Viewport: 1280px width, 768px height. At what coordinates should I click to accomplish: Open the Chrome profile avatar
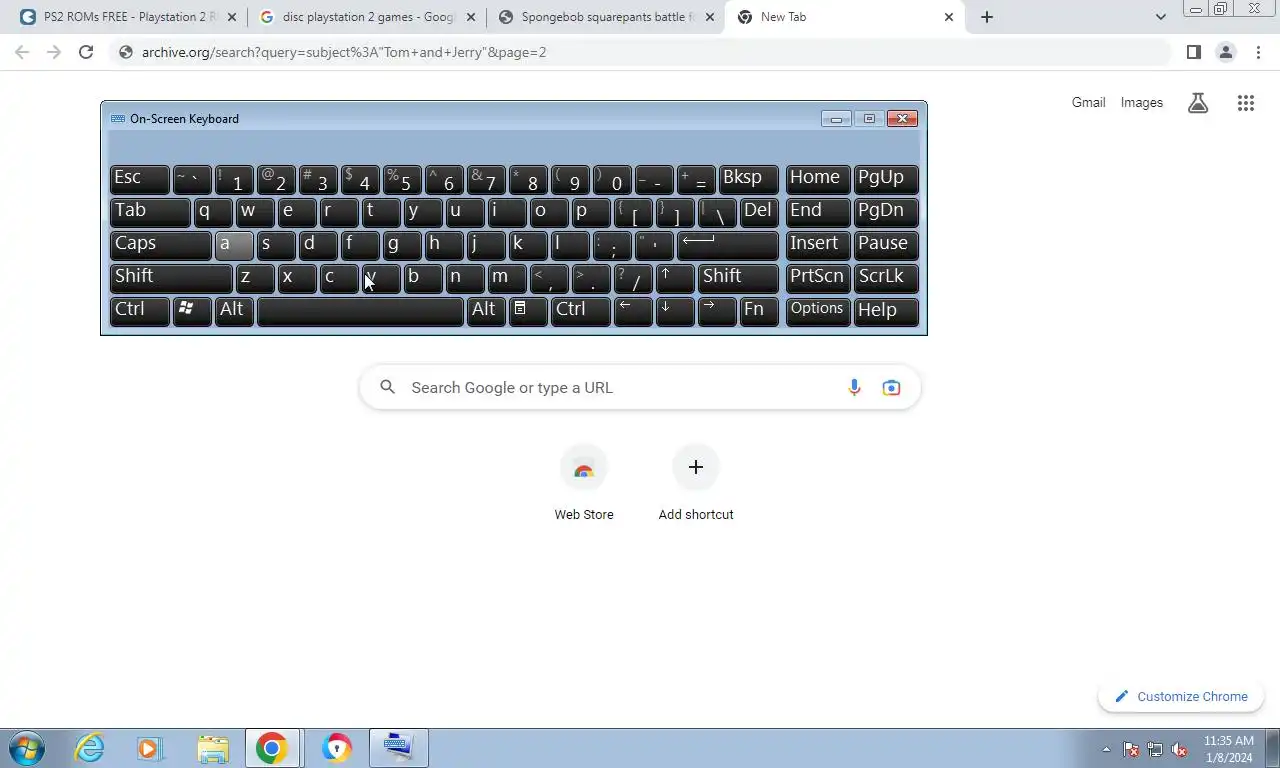(x=1225, y=52)
